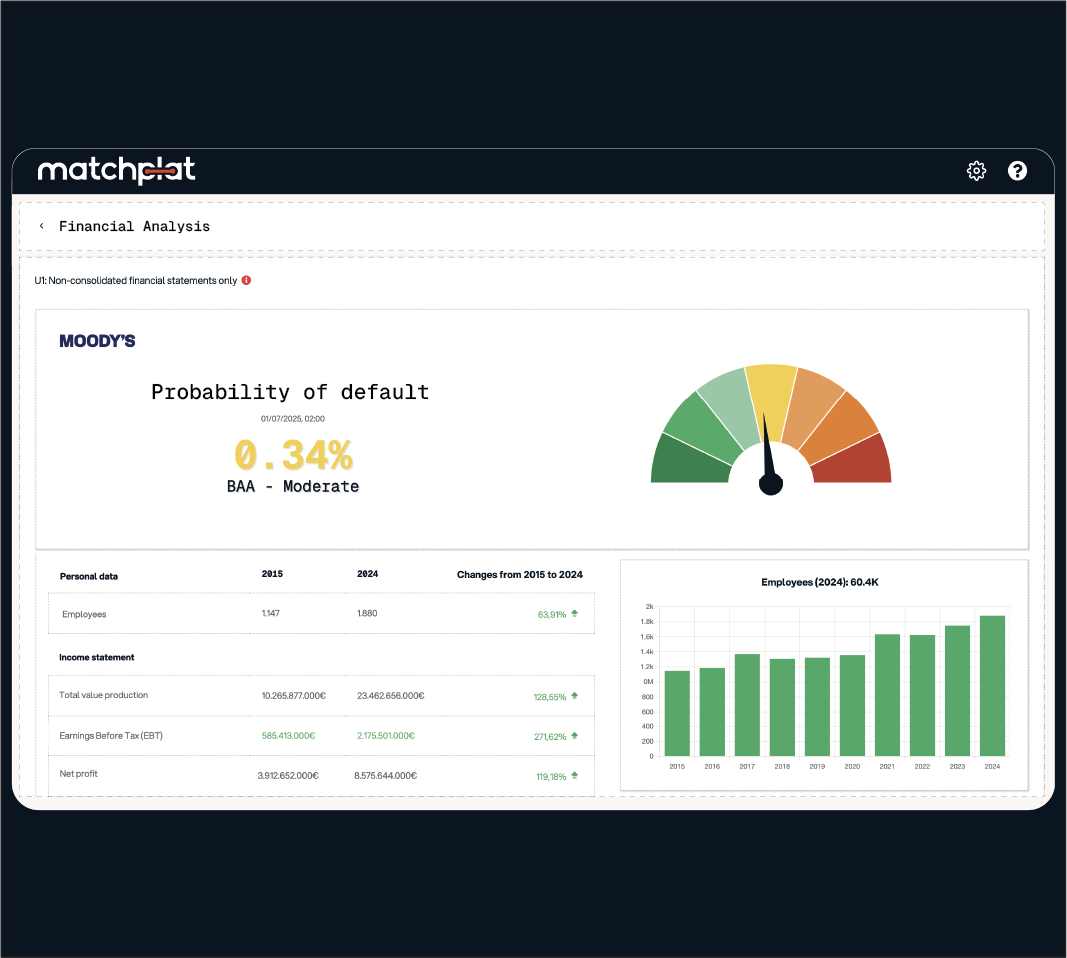Click the help question mark icon
The height and width of the screenshot is (958, 1067).
[1017, 171]
